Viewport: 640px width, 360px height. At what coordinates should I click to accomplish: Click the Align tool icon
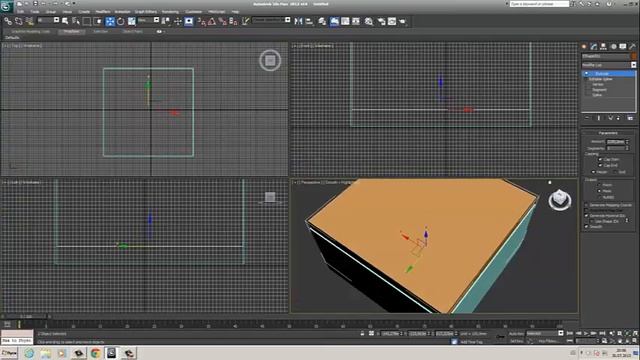pos(309,21)
